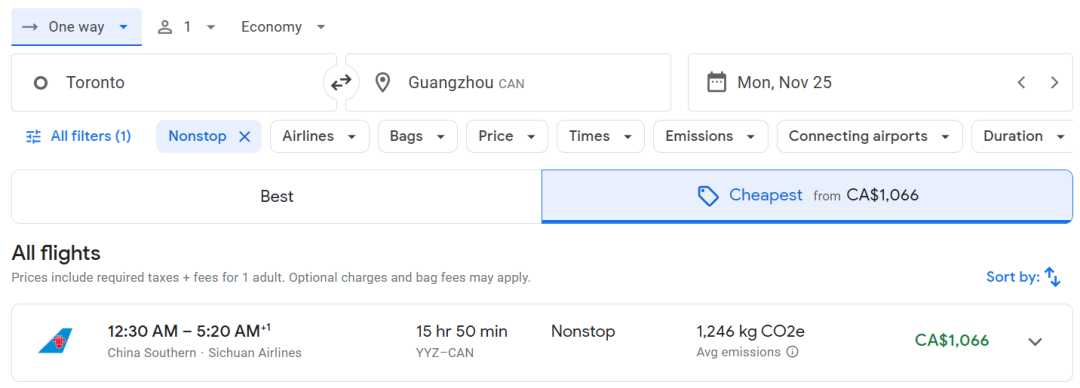Click the Sort by arrows icon
1080x388 pixels.
[x=1052, y=277]
